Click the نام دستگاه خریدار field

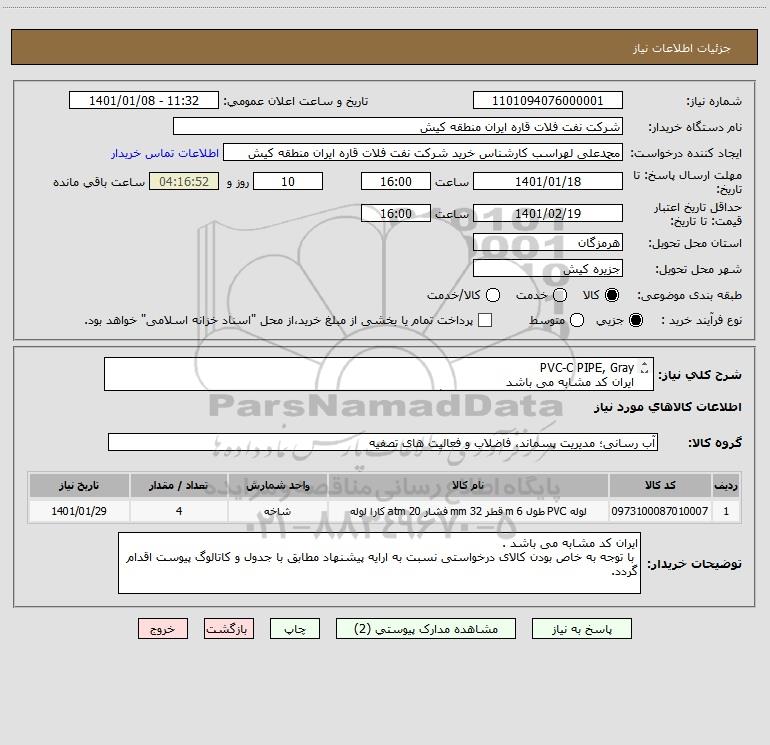[x=398, y=127]
